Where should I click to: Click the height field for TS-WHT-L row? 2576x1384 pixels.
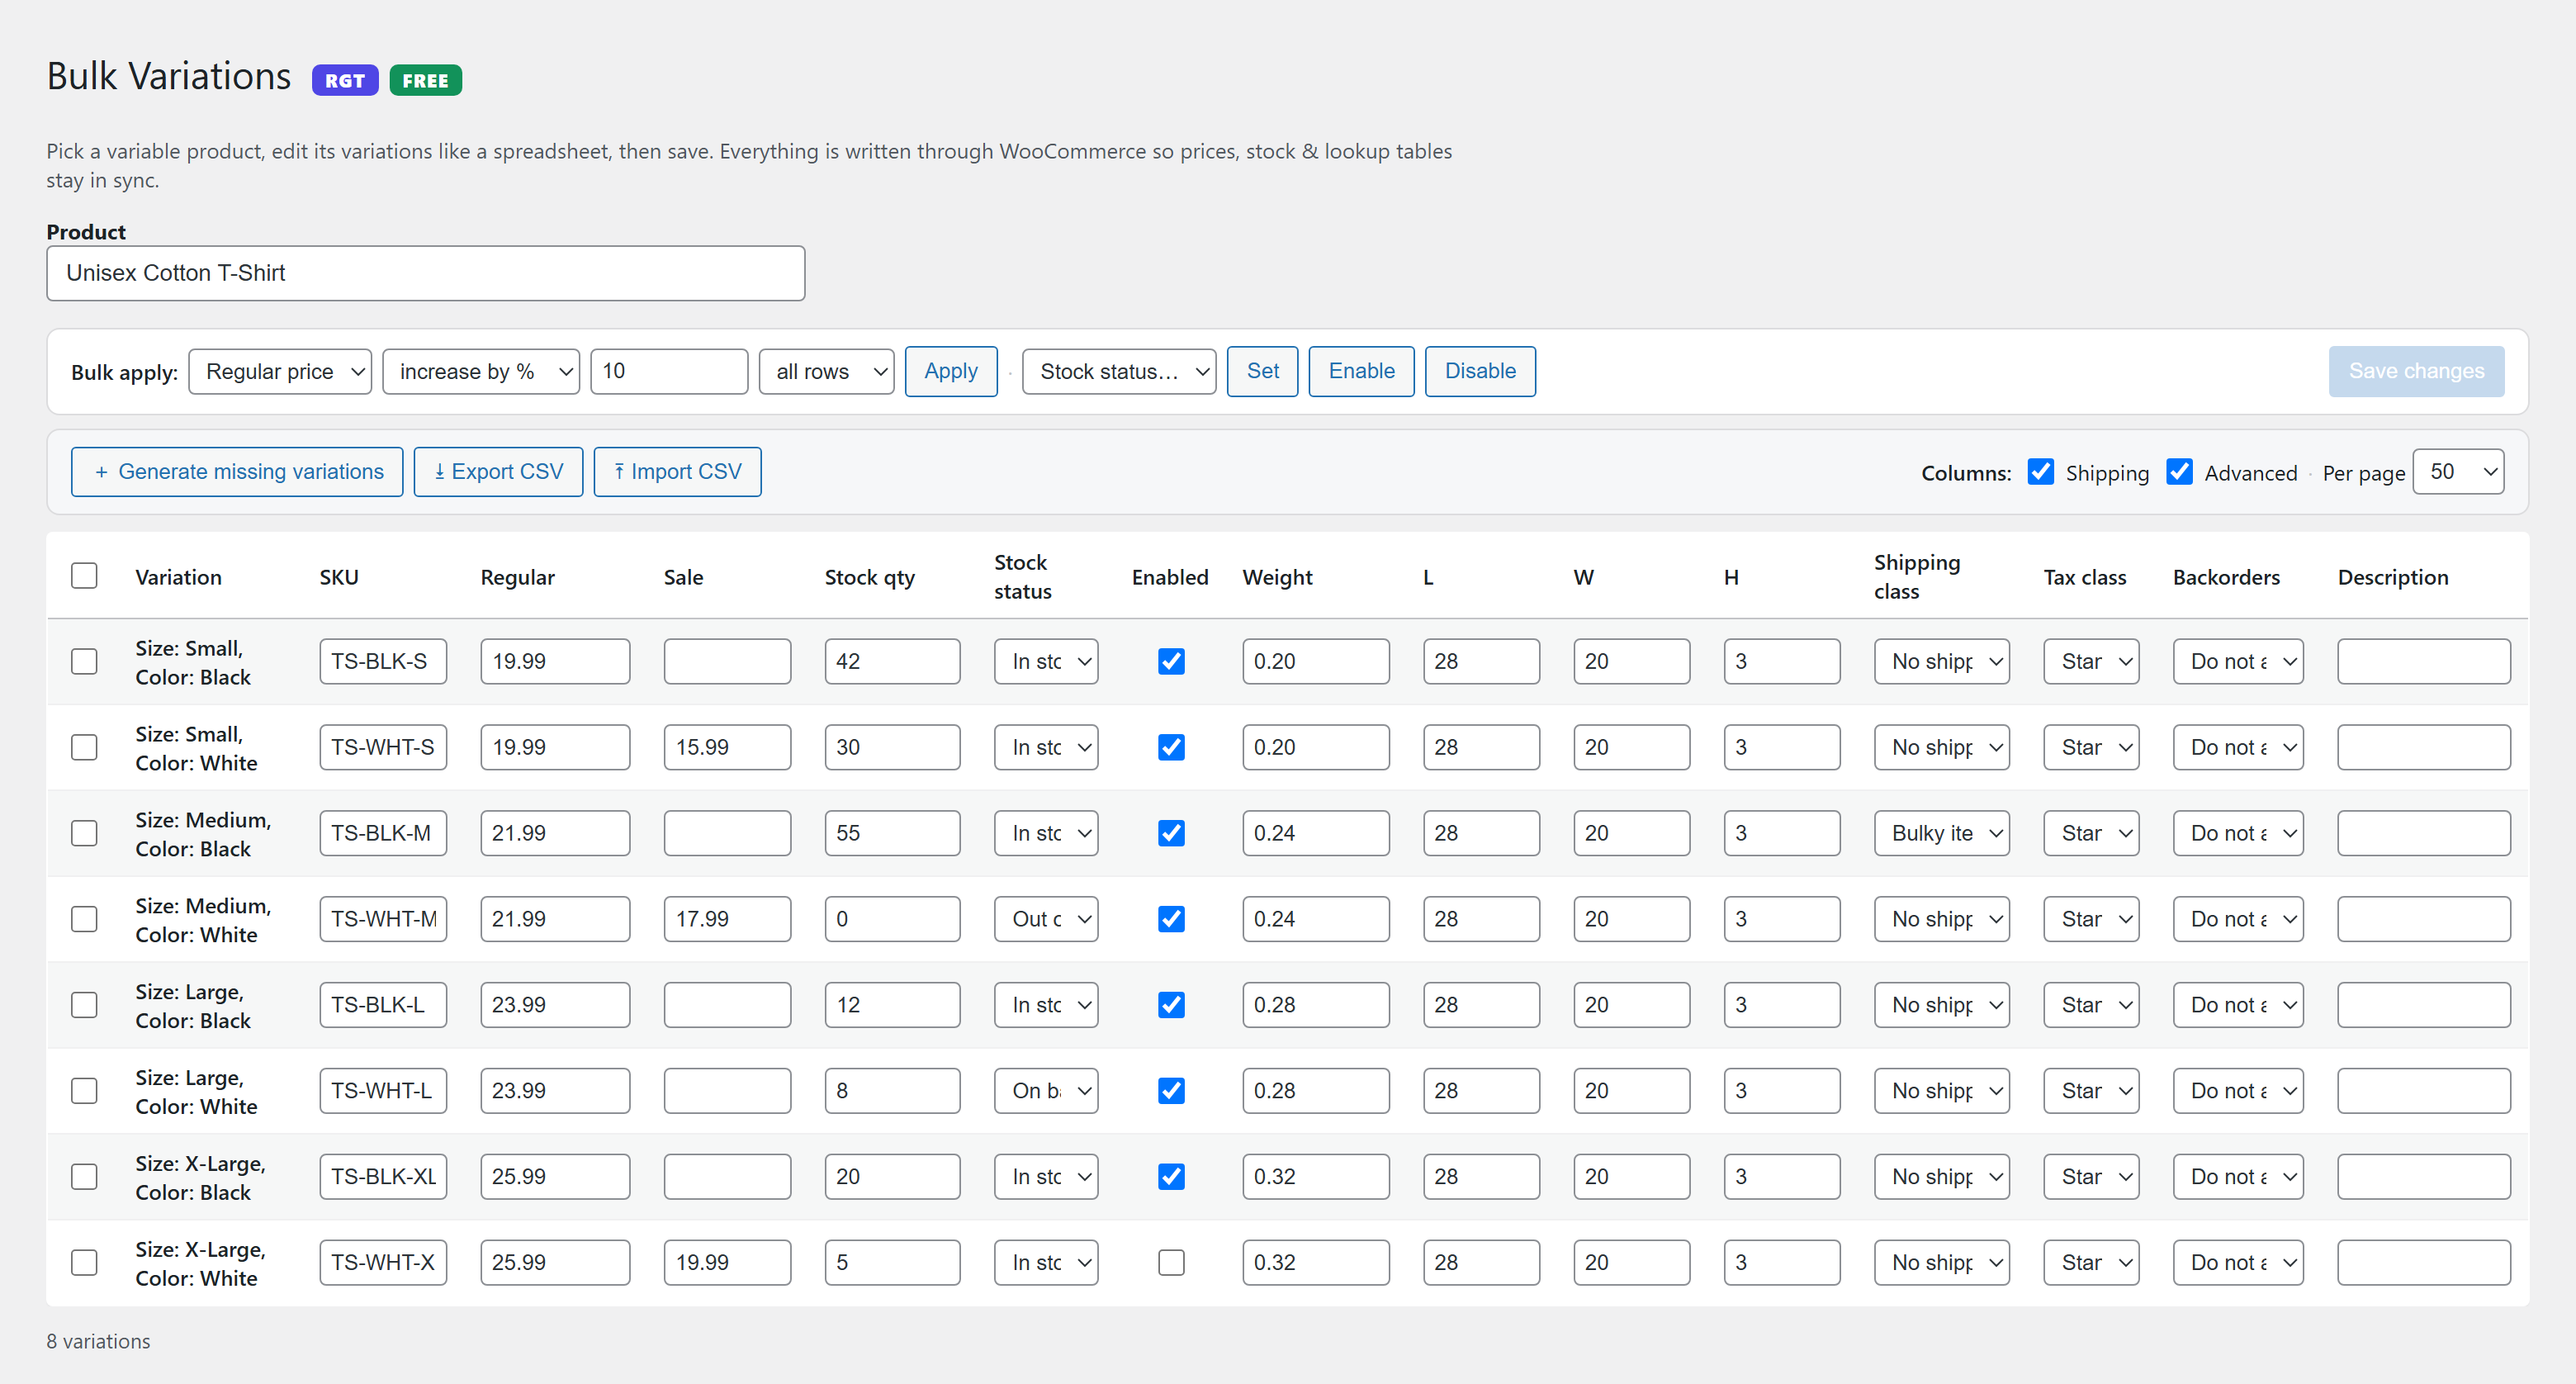tap(1781, 1091)
